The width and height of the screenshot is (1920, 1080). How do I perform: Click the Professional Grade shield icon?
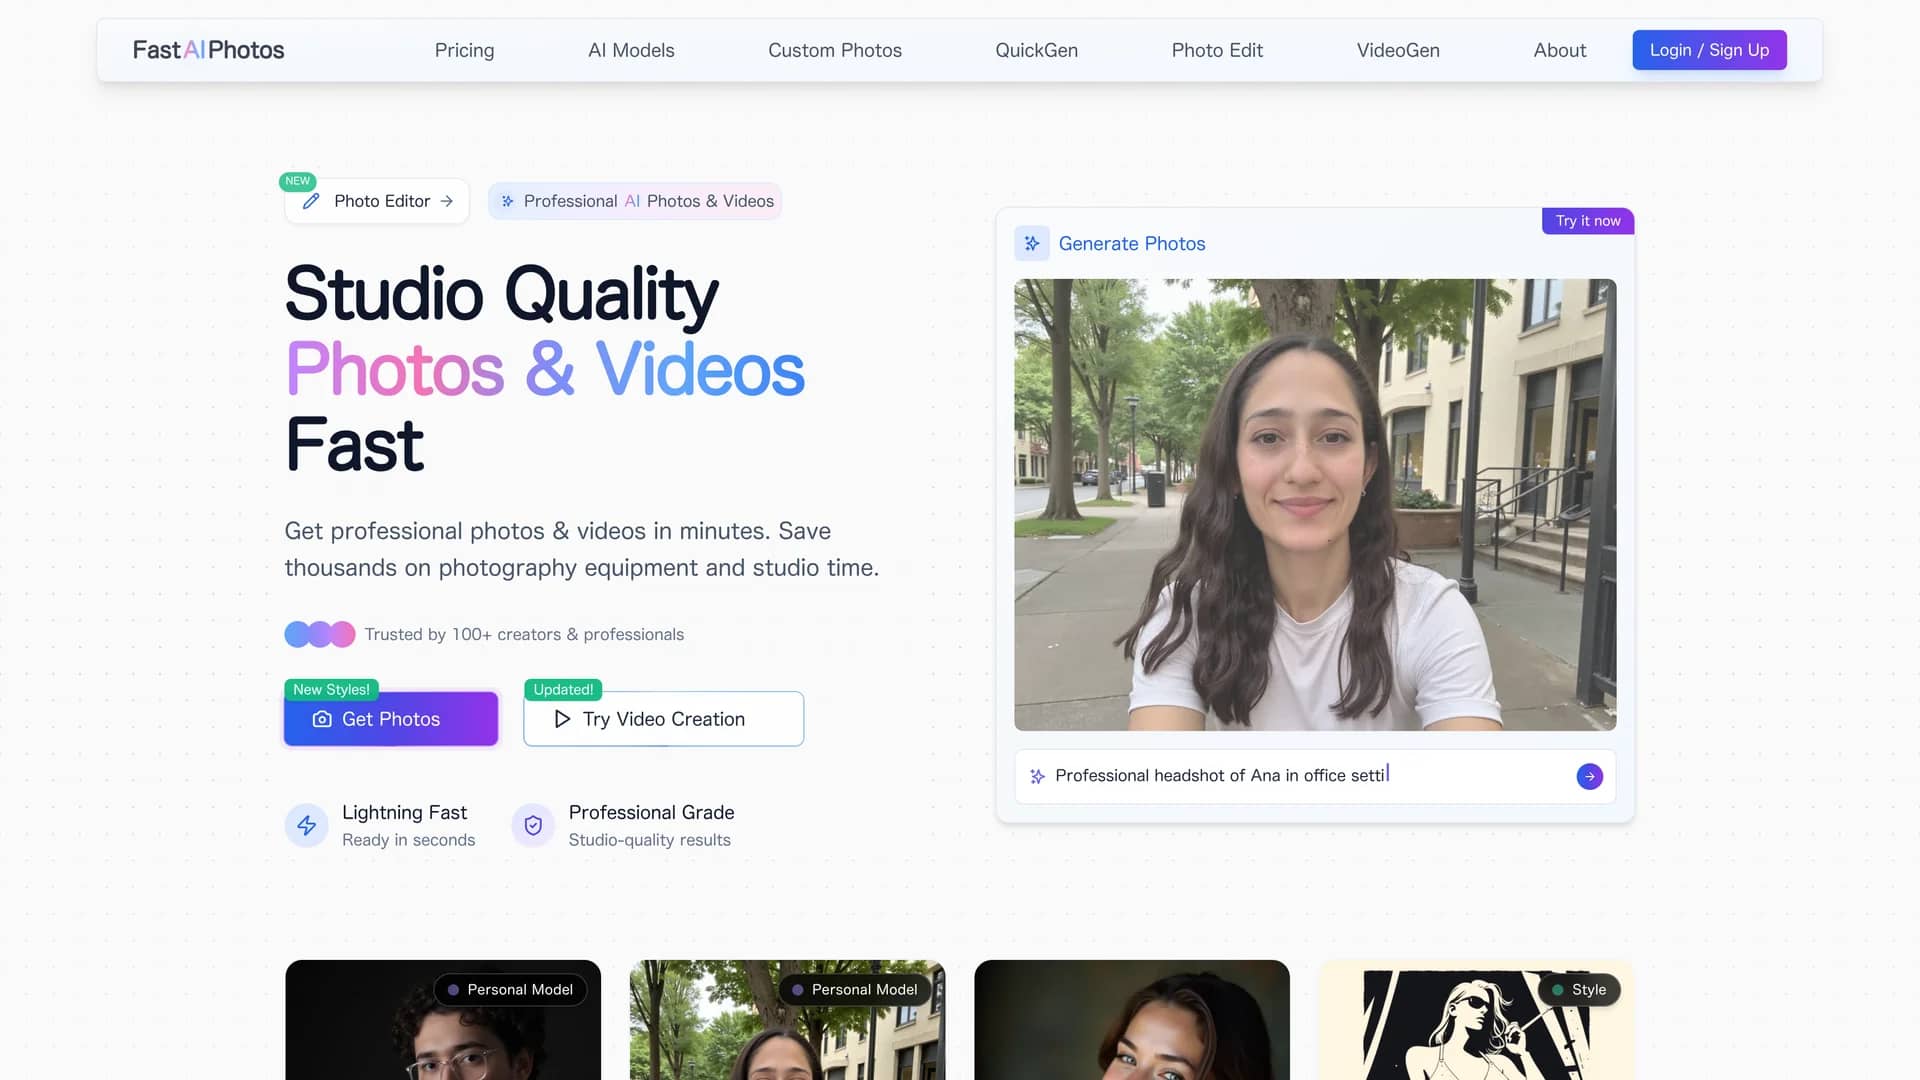(x=533, y=825)
